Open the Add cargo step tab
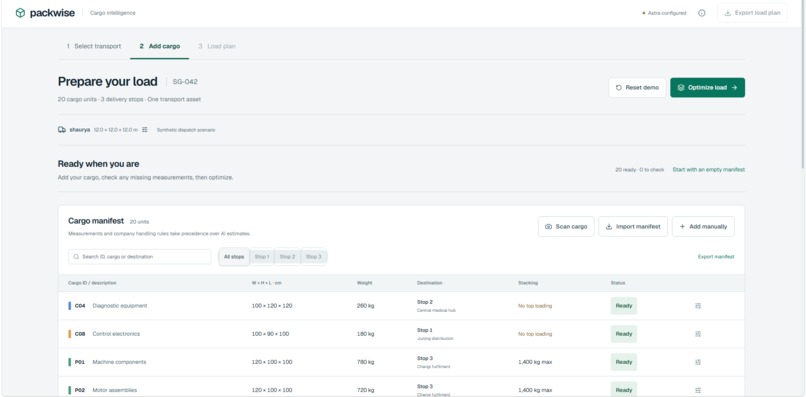806x397 pixels. pos(159,46)
